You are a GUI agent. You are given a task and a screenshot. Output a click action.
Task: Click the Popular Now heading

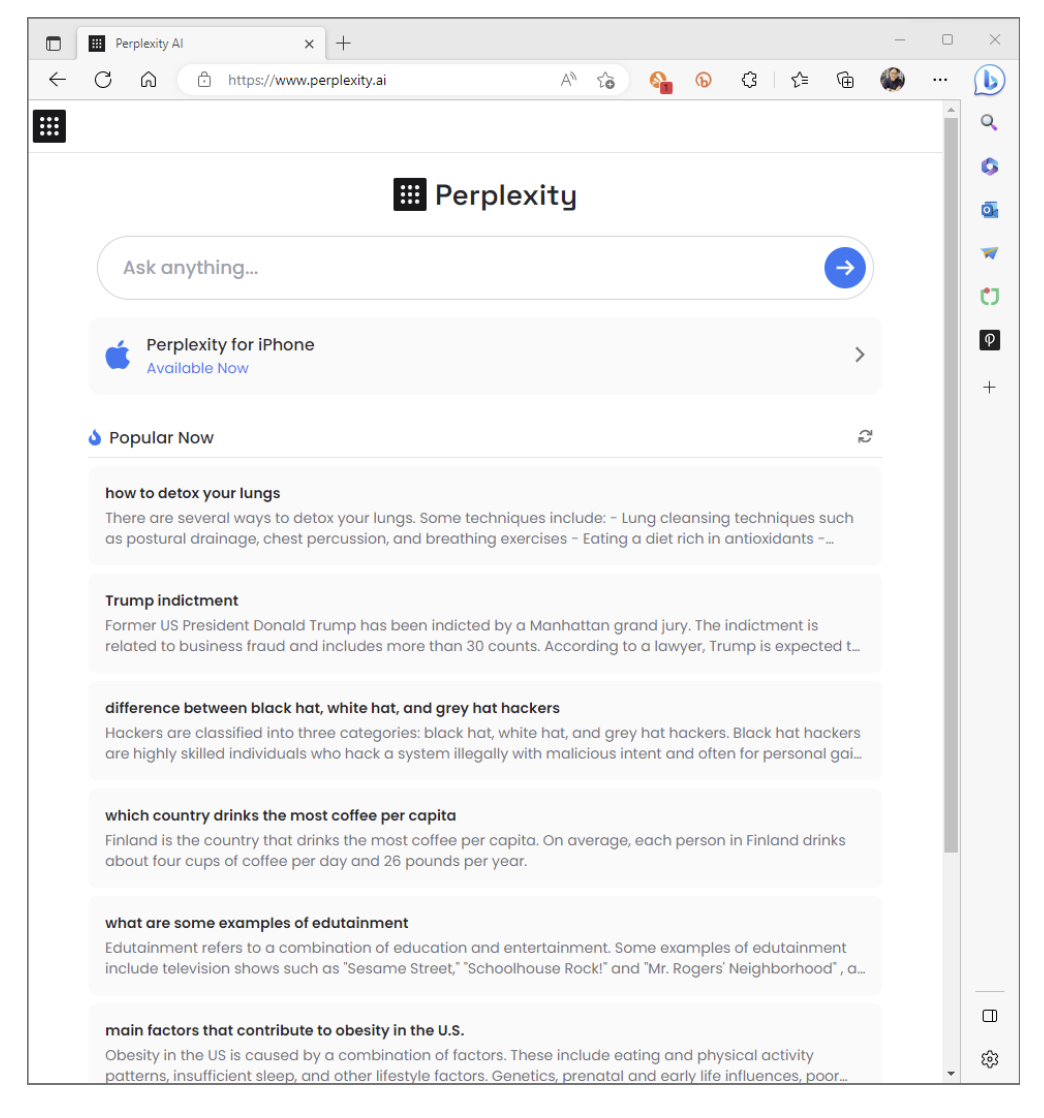[x=161, y=438]
